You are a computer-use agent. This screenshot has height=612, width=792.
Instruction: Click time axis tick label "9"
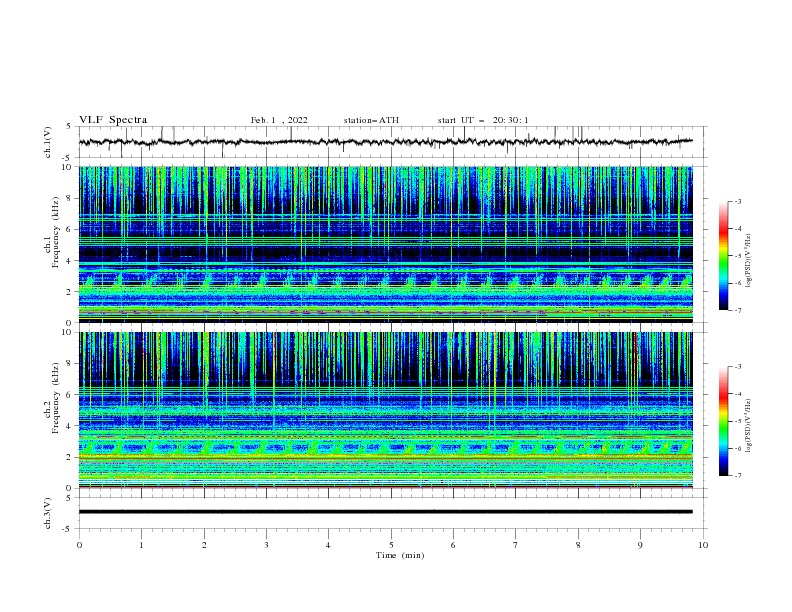coord(640,545)
